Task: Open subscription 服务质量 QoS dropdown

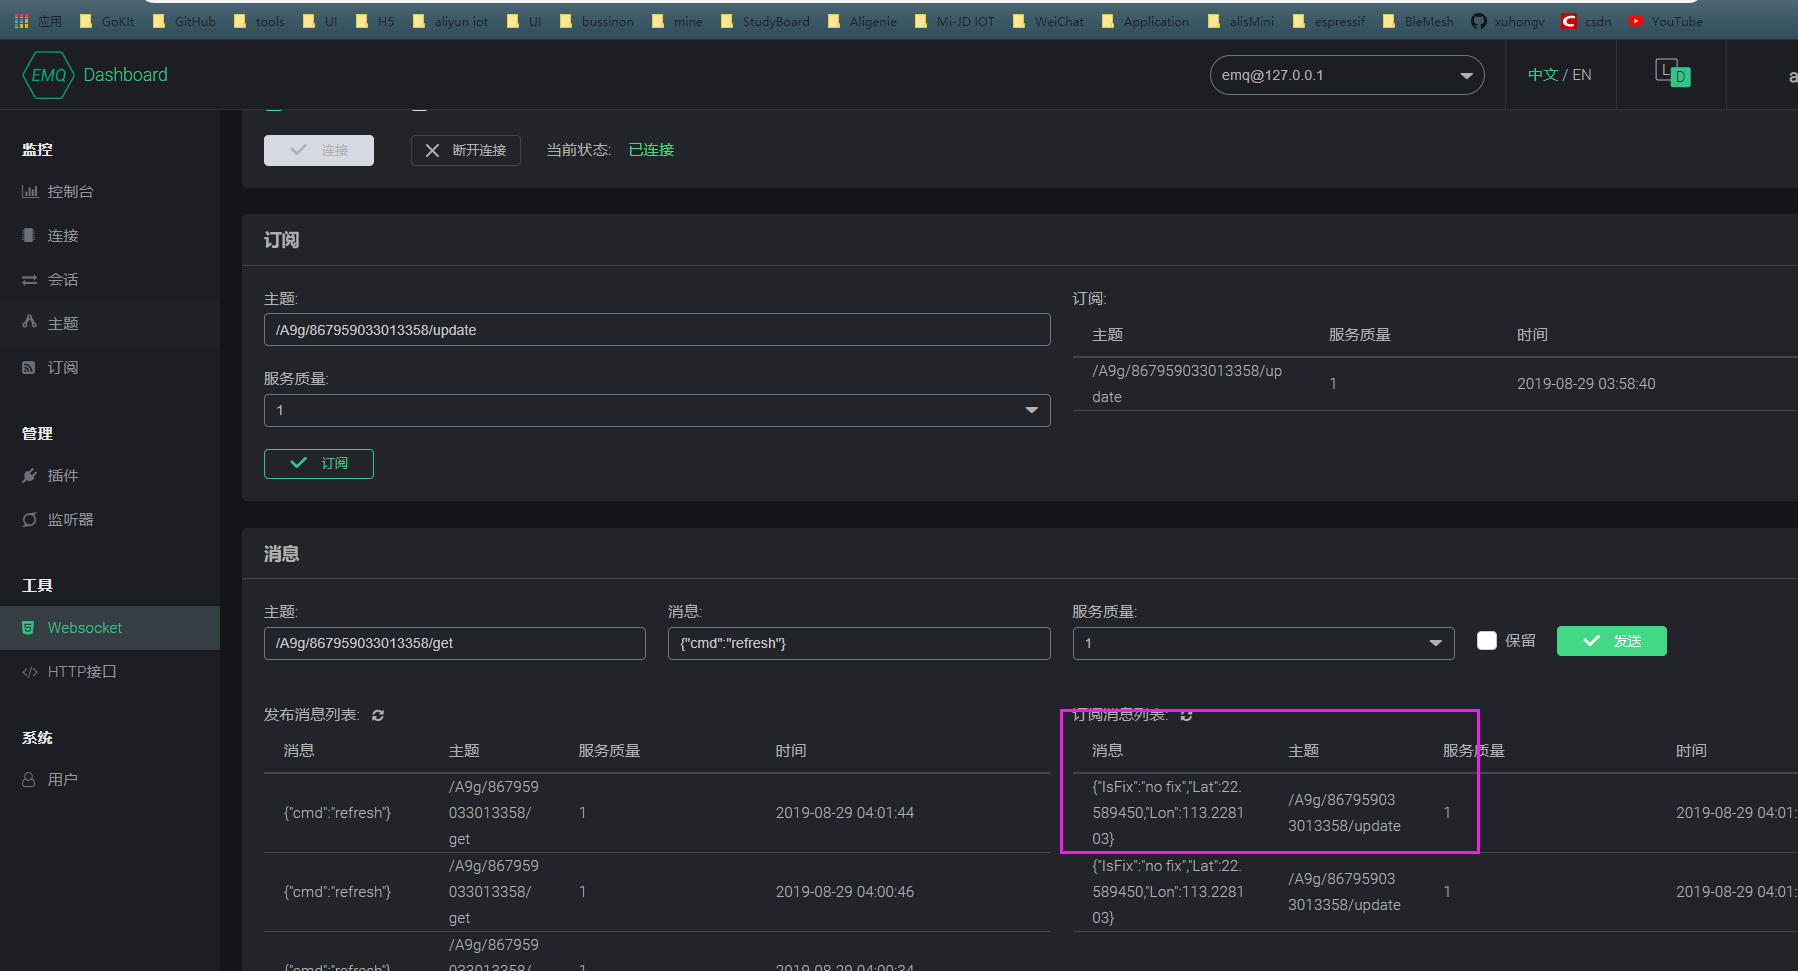Action: pos(657,410)
